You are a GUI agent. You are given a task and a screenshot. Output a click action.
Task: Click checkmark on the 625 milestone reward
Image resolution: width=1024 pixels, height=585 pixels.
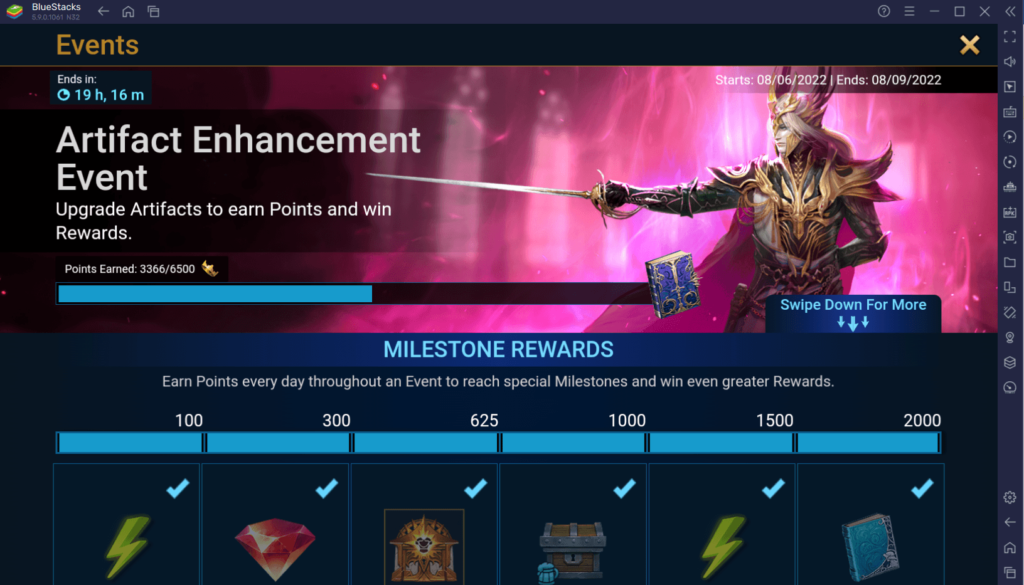click(x=475, y=488)
